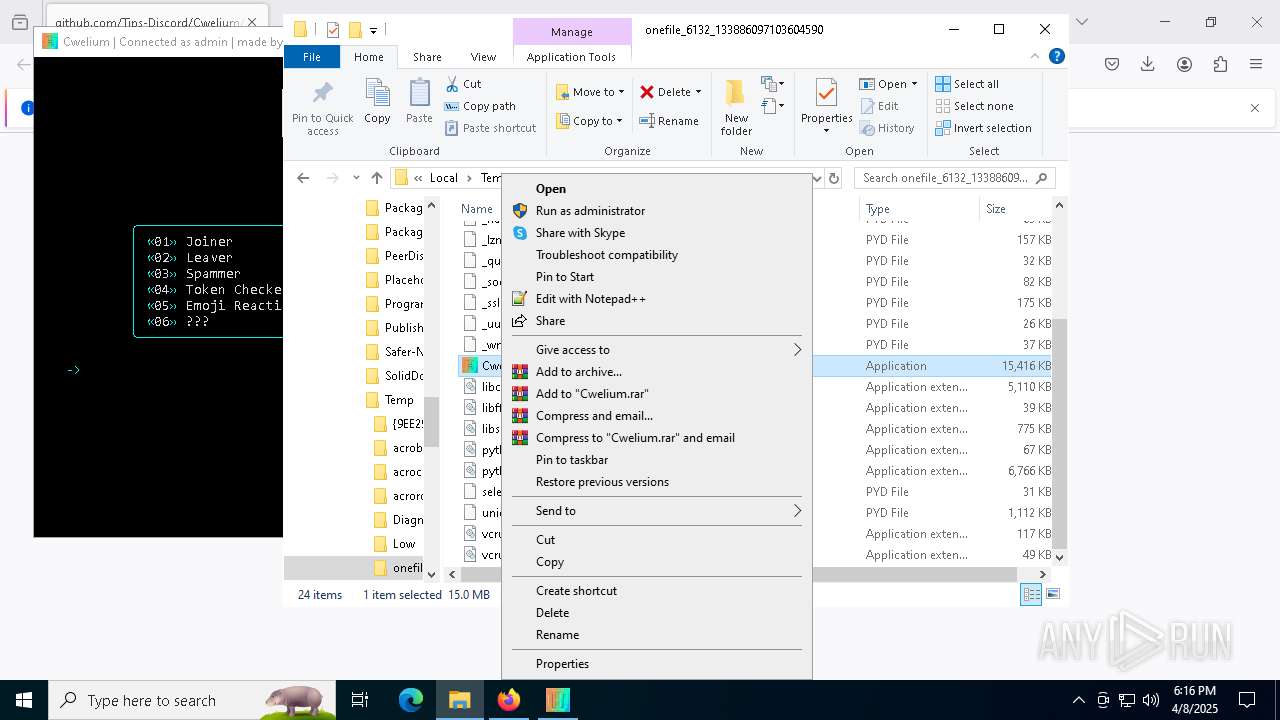Go up one folder level arrow
Screen dimensions: 1280x720
coord(377,178)
